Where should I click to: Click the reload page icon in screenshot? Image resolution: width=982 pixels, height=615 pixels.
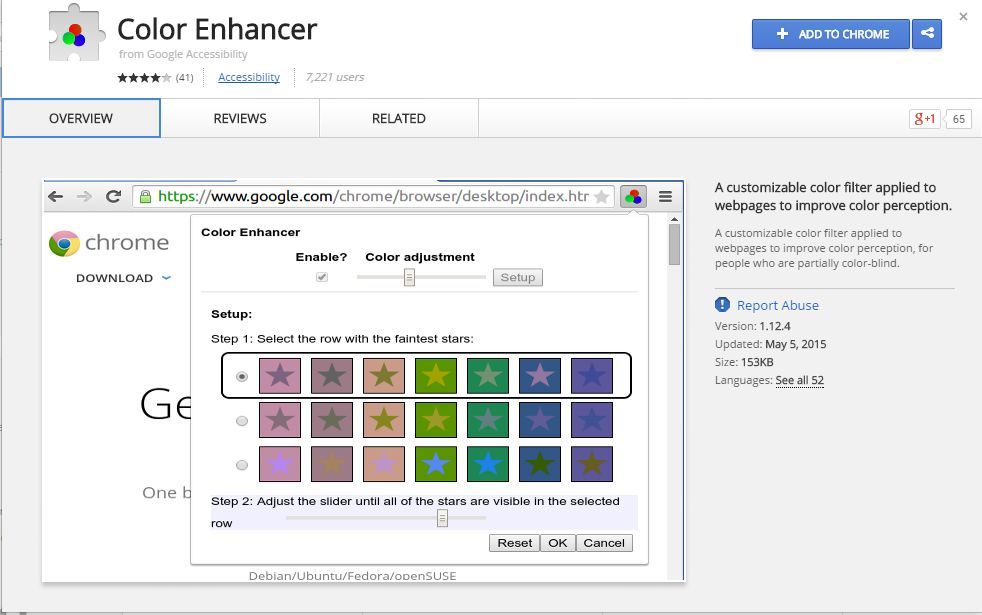click(x=113, y=197)
